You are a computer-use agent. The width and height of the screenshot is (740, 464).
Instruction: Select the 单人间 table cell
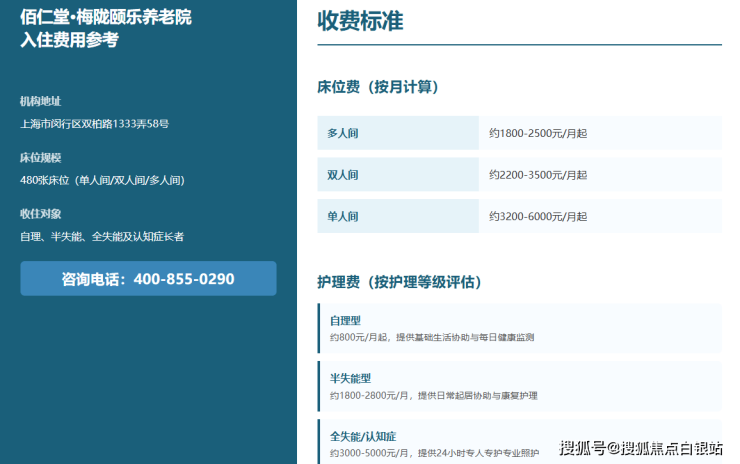pos(398,216)
